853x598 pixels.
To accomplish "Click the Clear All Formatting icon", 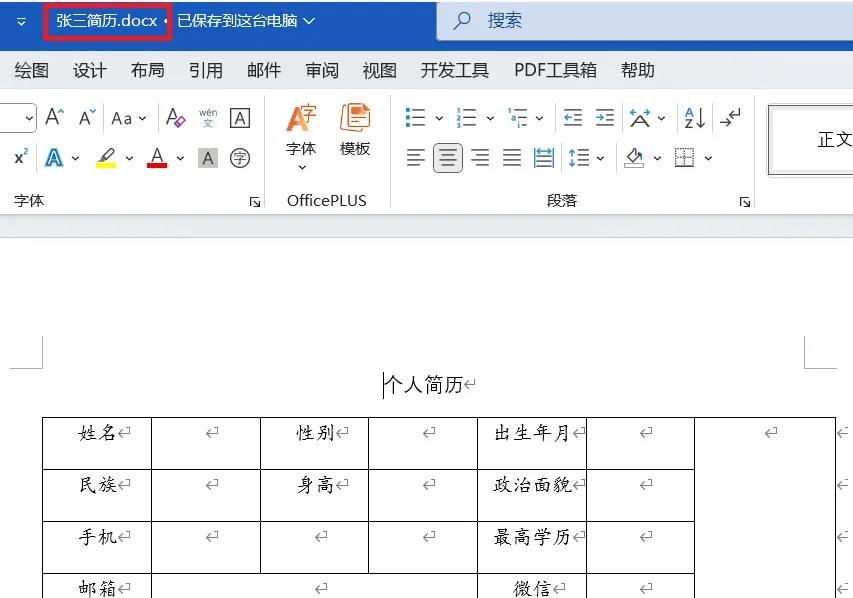I will tap(176, 118).
